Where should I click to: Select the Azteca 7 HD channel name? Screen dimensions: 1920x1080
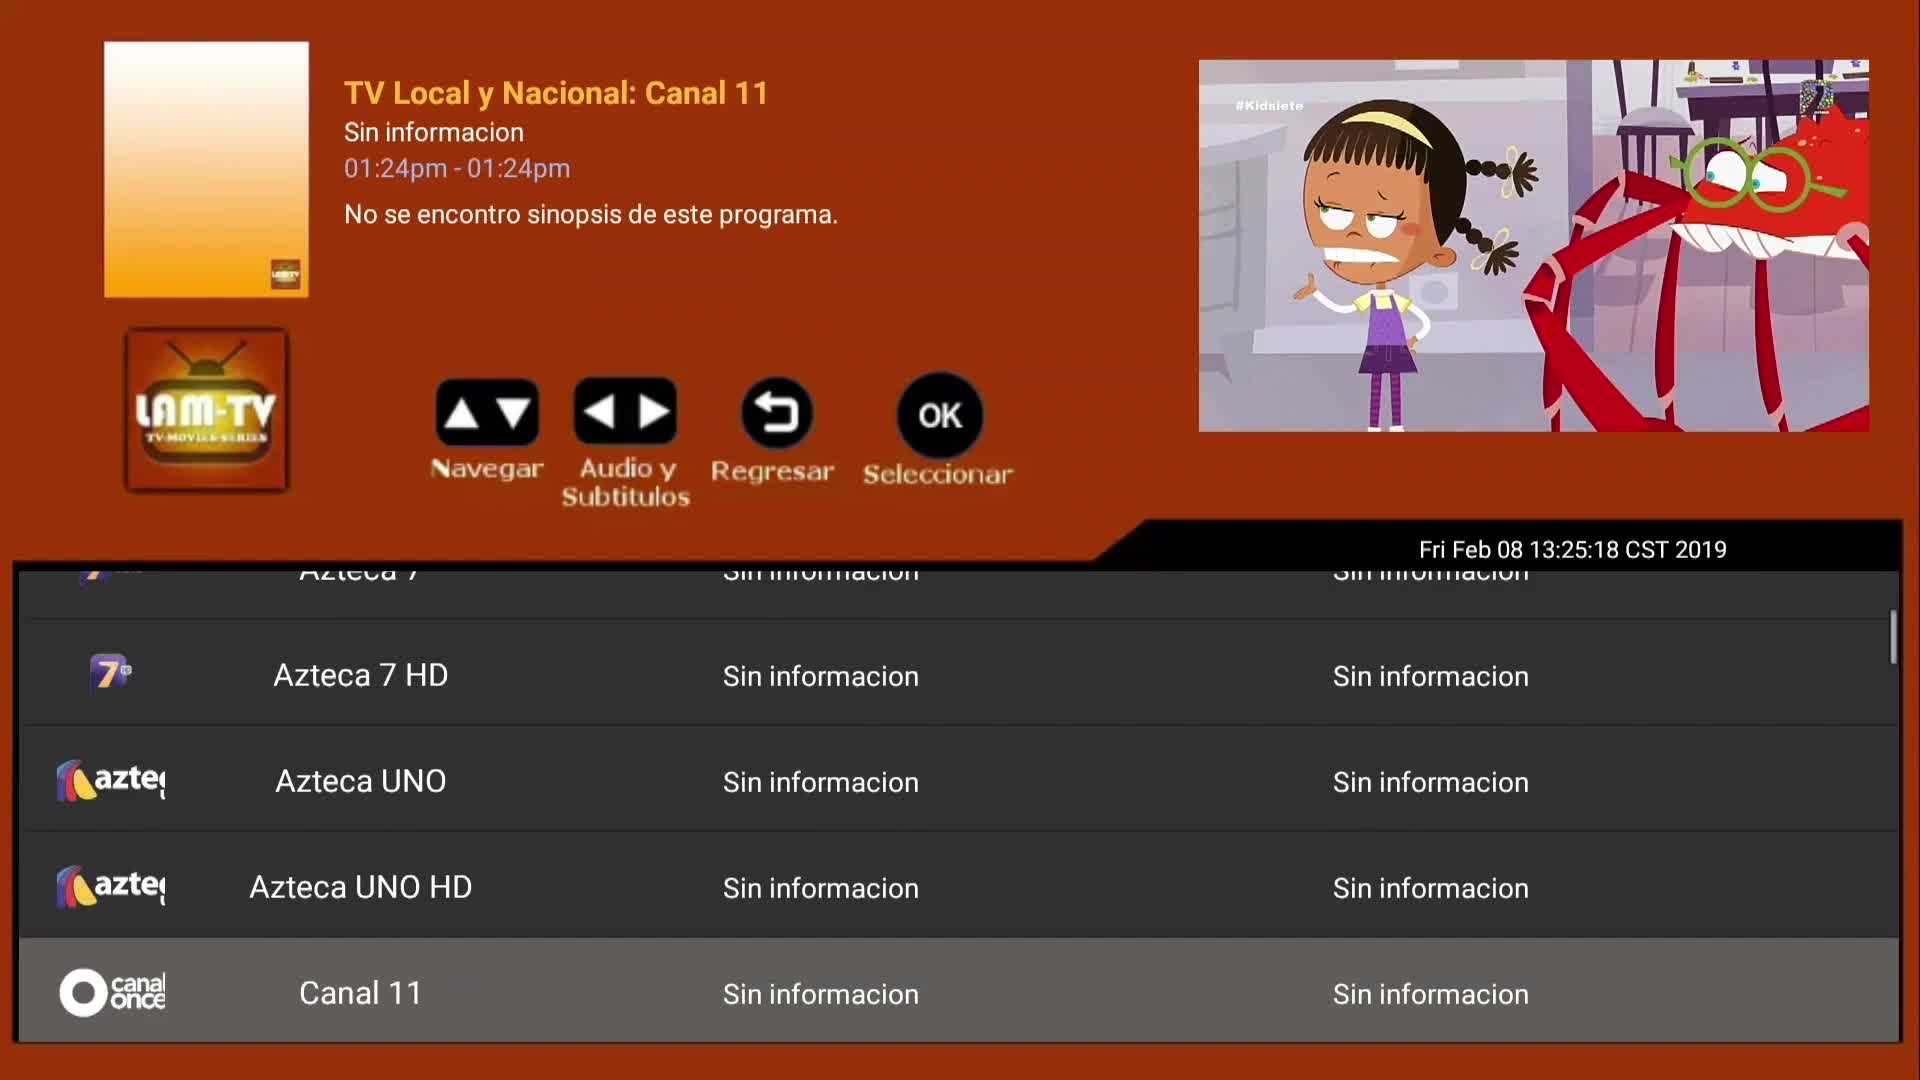(x=361, y=676)
